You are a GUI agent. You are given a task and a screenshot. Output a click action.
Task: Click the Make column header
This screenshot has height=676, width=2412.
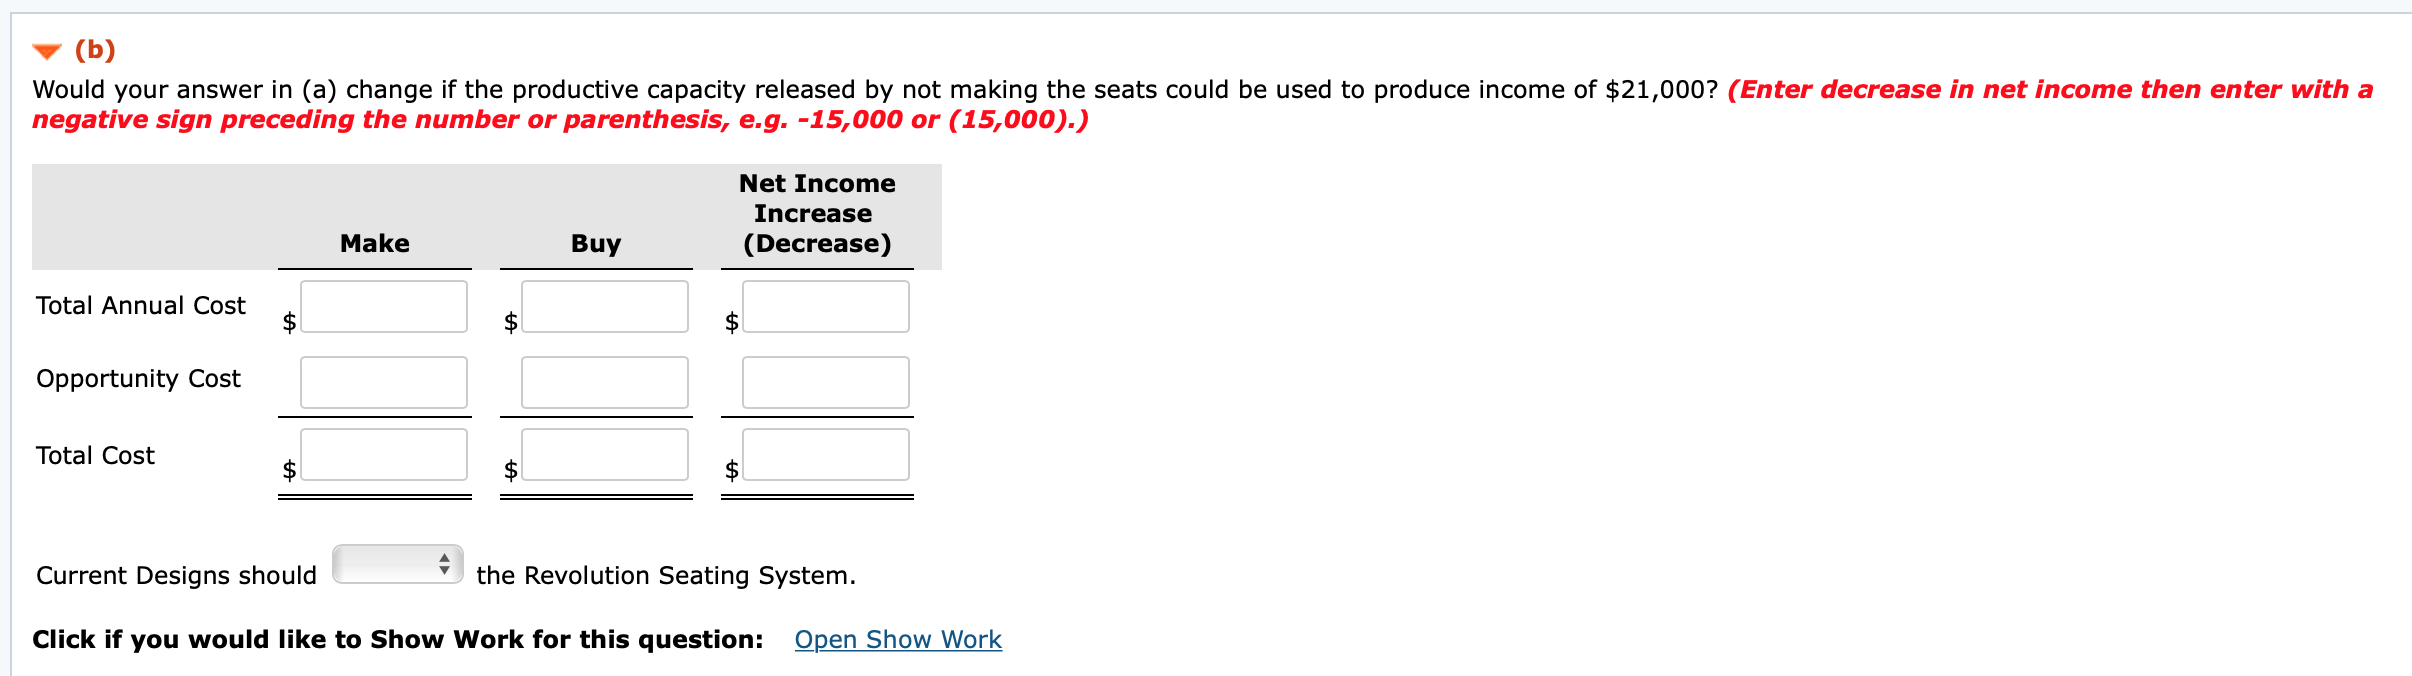374,243
